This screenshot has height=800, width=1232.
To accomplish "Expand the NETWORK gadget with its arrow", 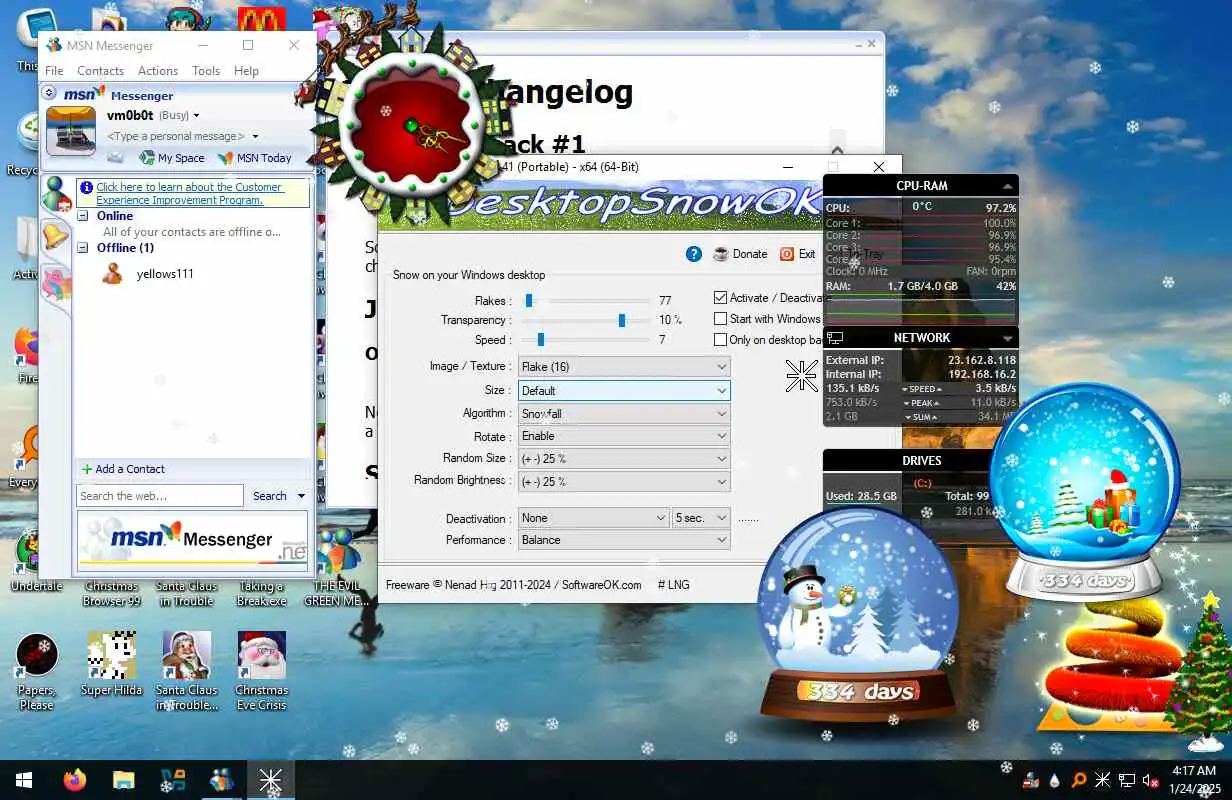I will pyautogui.click(x=1007, y=339).
